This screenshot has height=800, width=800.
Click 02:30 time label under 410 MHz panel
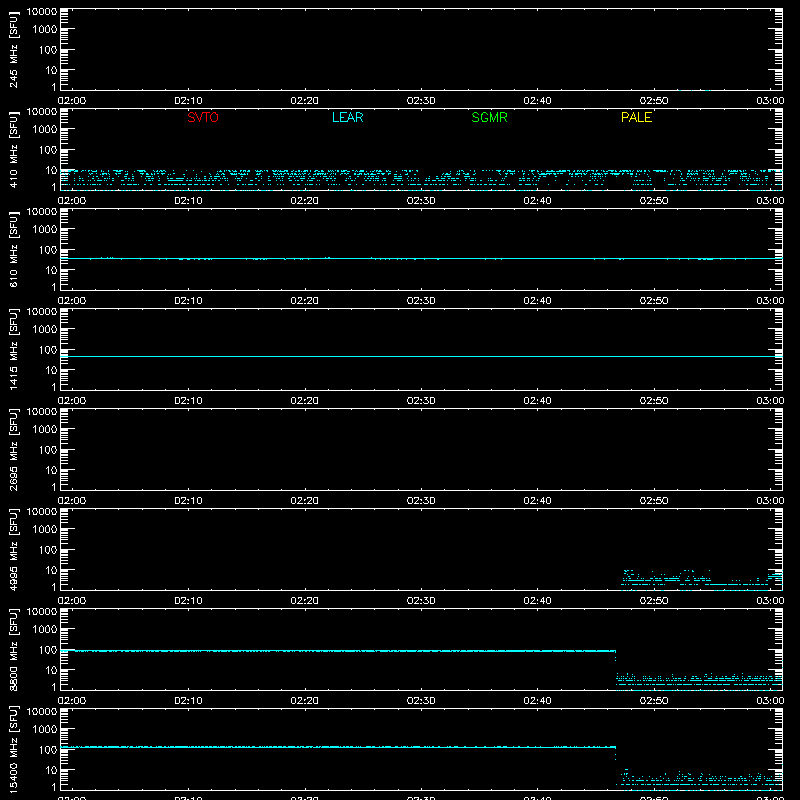(421, 201)
